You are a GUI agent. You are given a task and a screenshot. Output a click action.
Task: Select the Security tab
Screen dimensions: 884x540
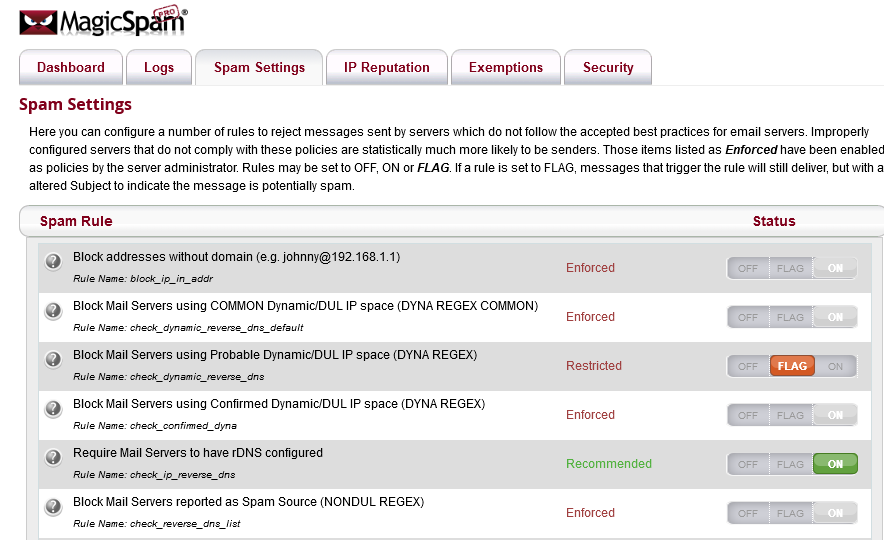(608, 68)
